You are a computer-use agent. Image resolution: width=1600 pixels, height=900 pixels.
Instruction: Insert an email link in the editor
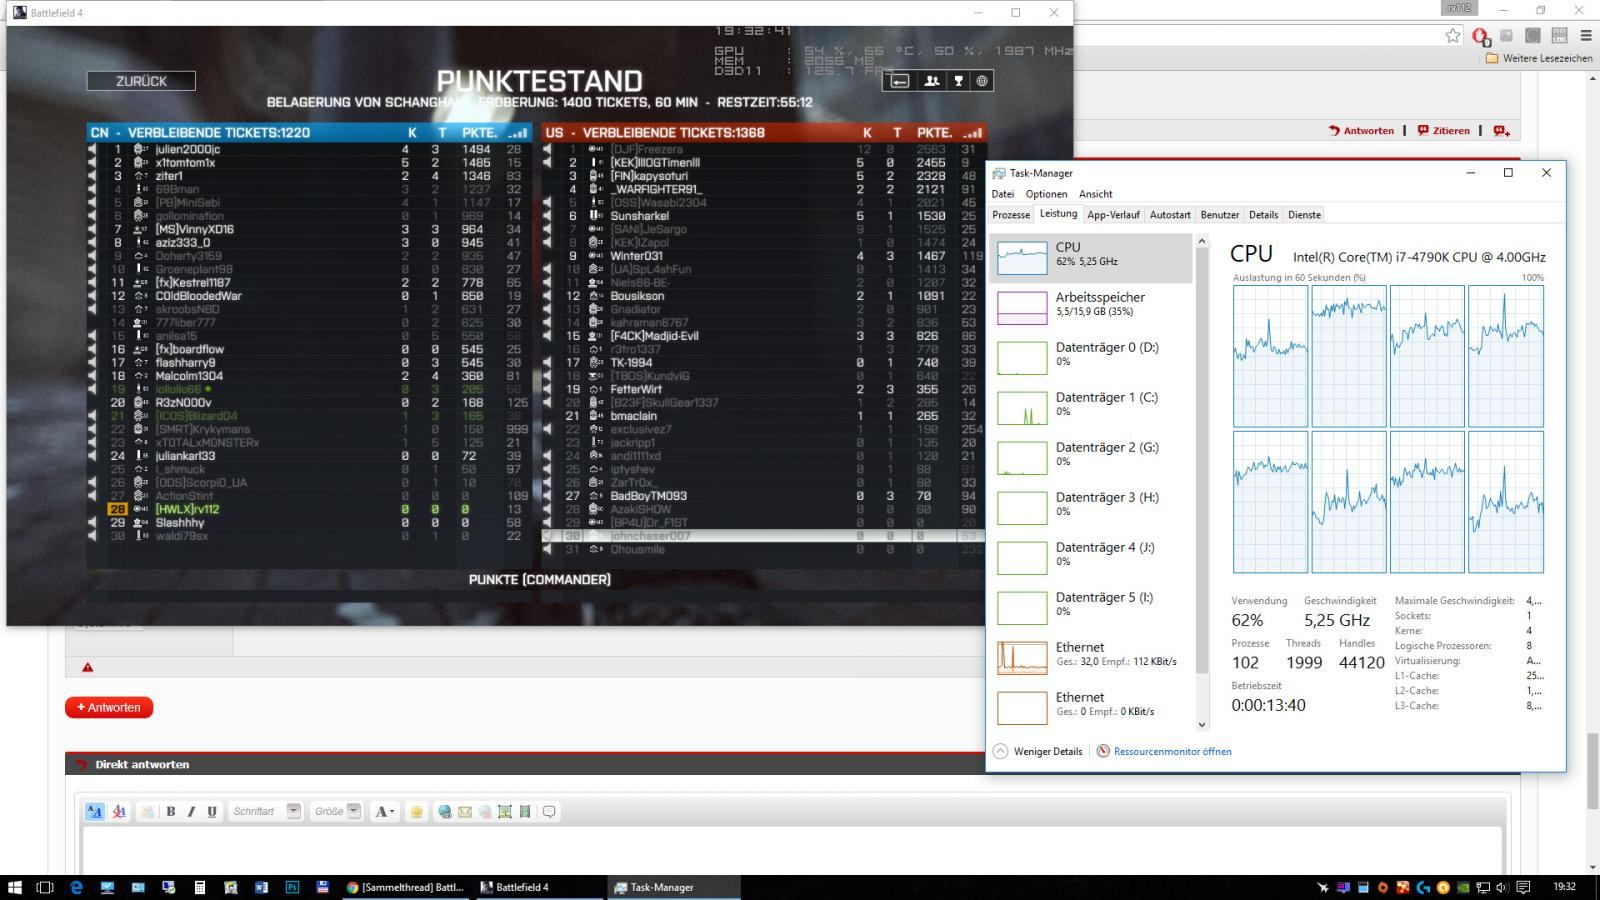[x=465, y=811]
